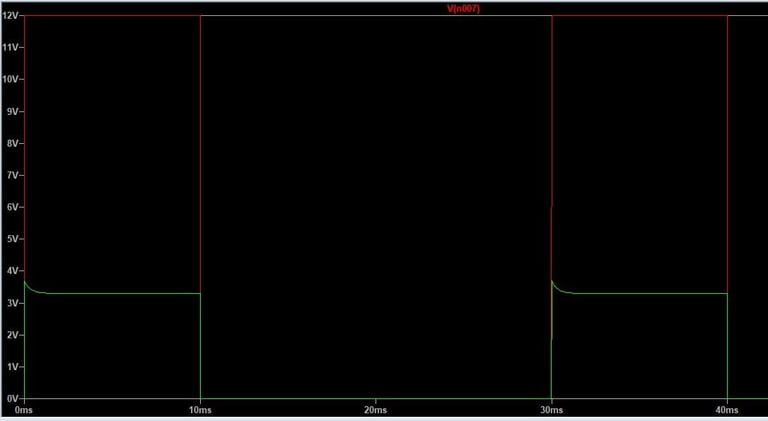Click the 8V vertical axis label

click(13, 143)
